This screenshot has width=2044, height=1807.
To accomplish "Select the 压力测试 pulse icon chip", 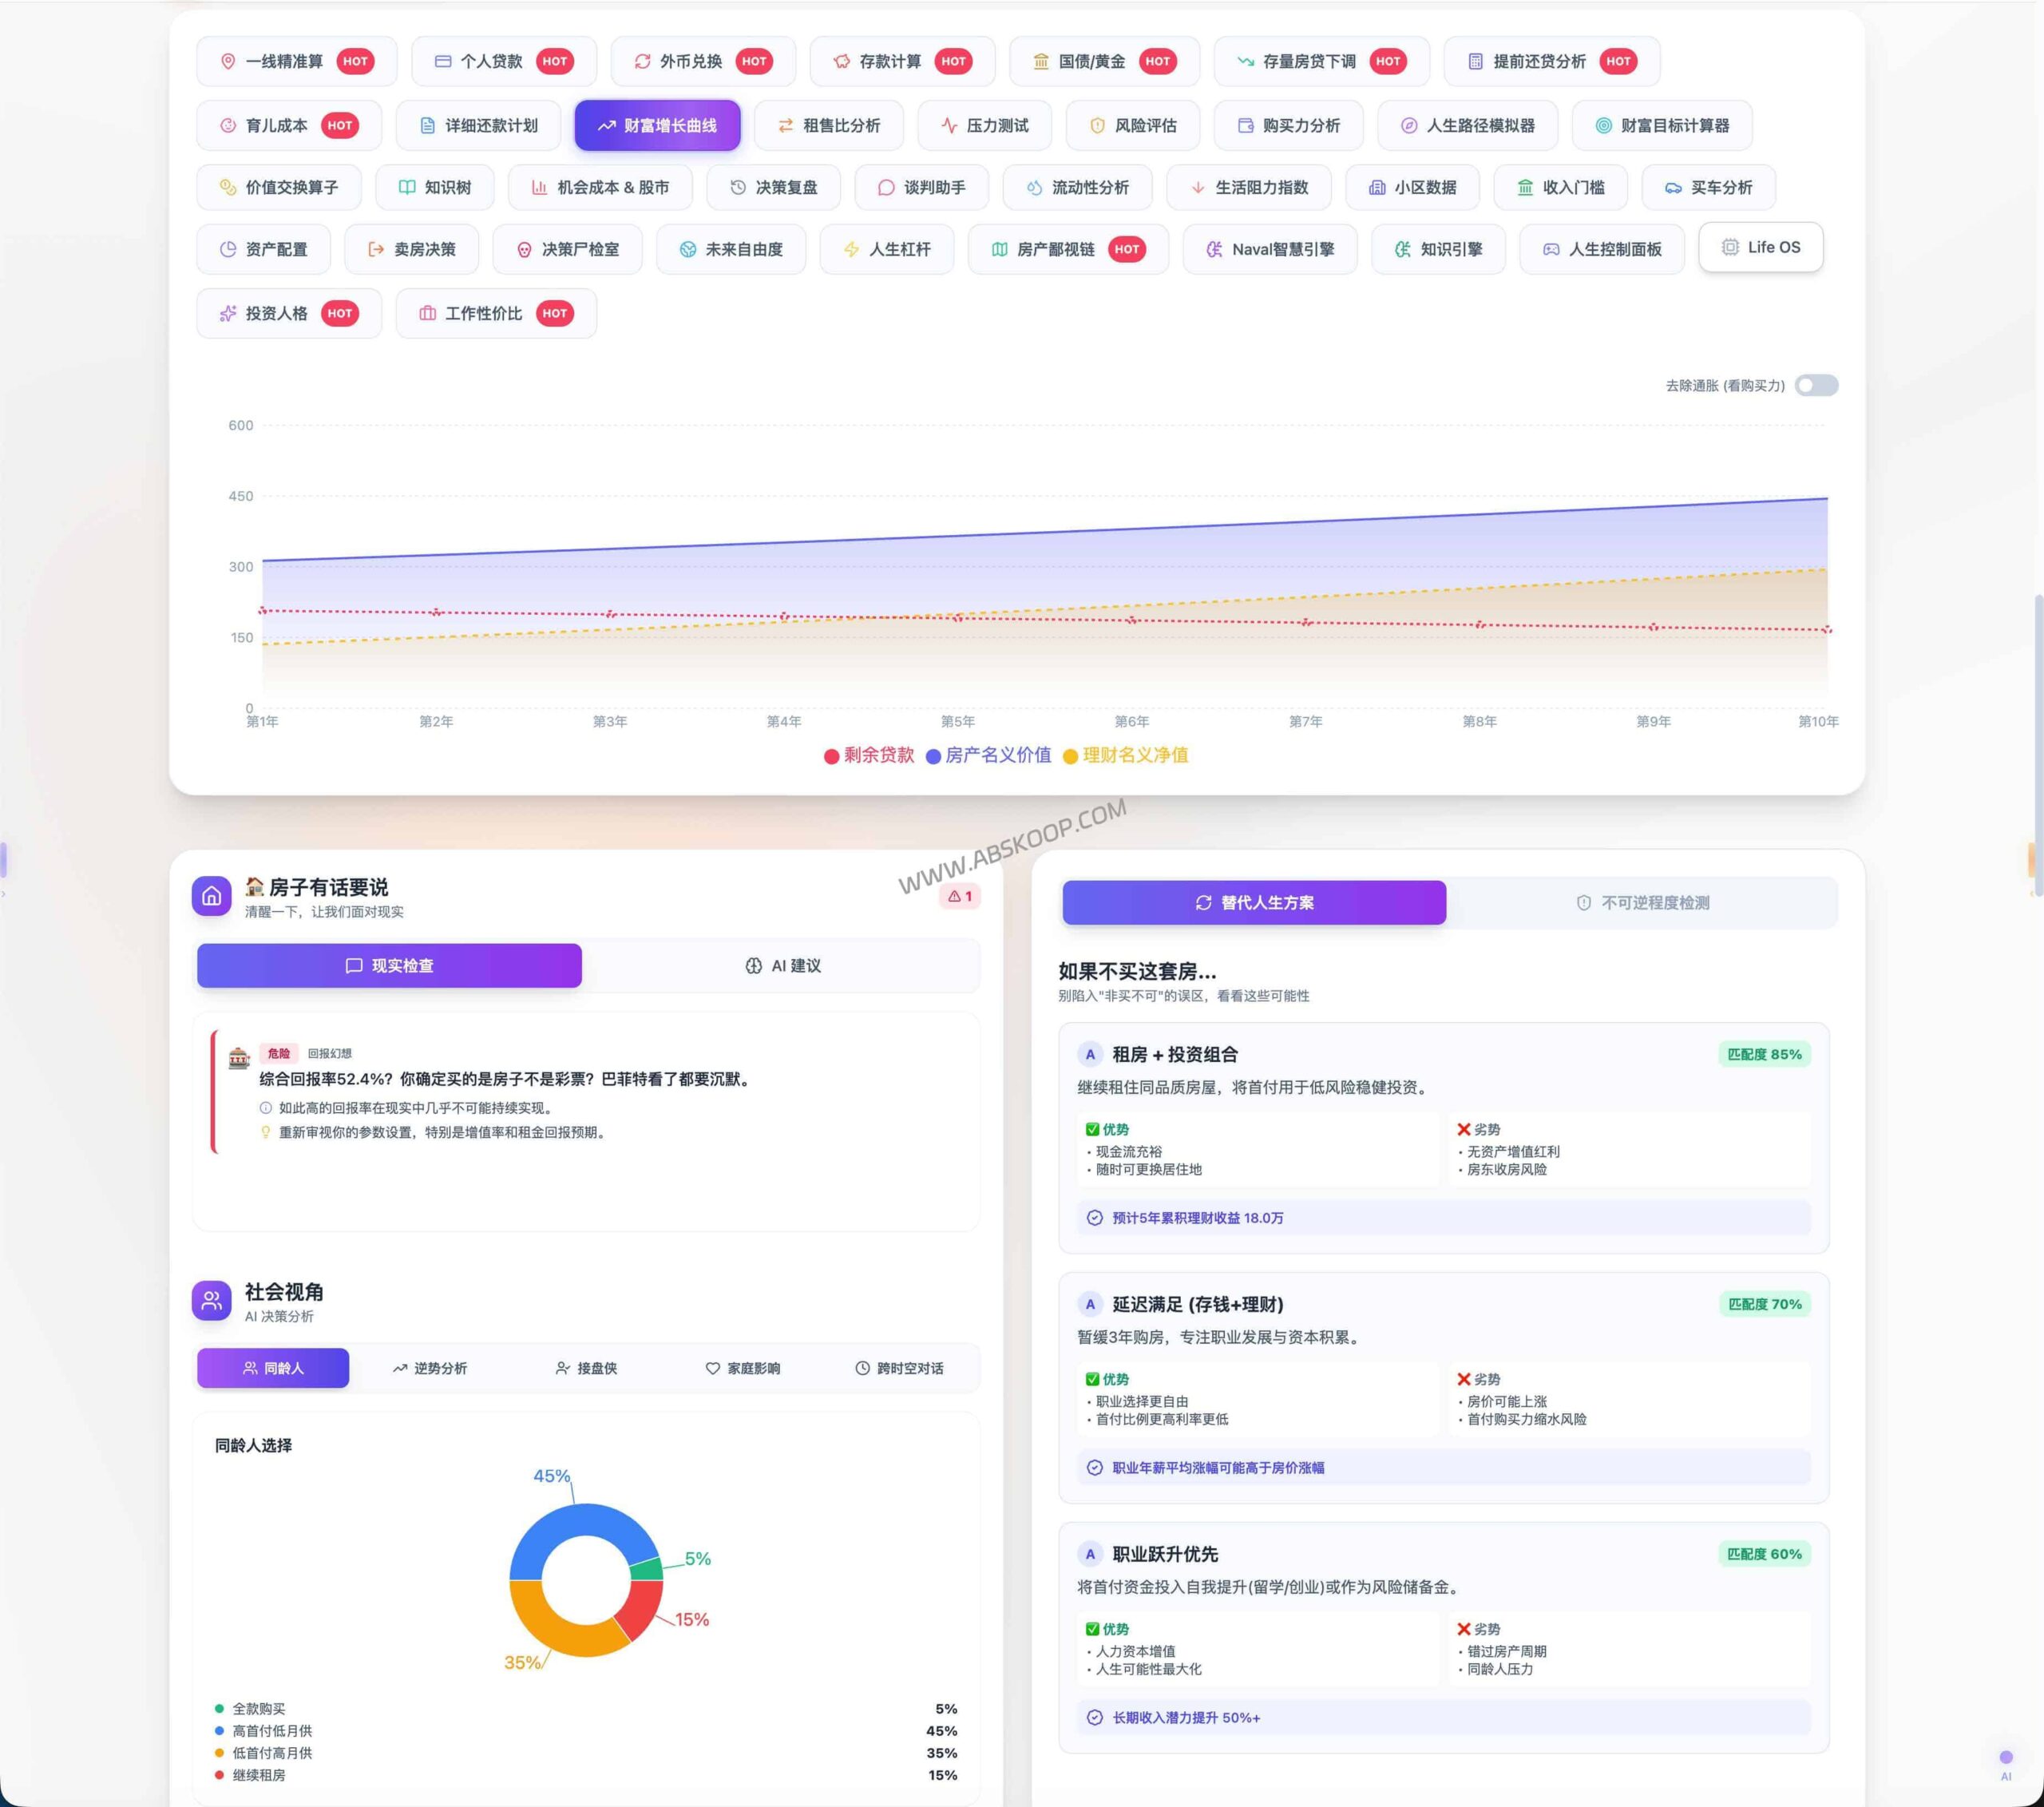I will [x=984, y=125].
